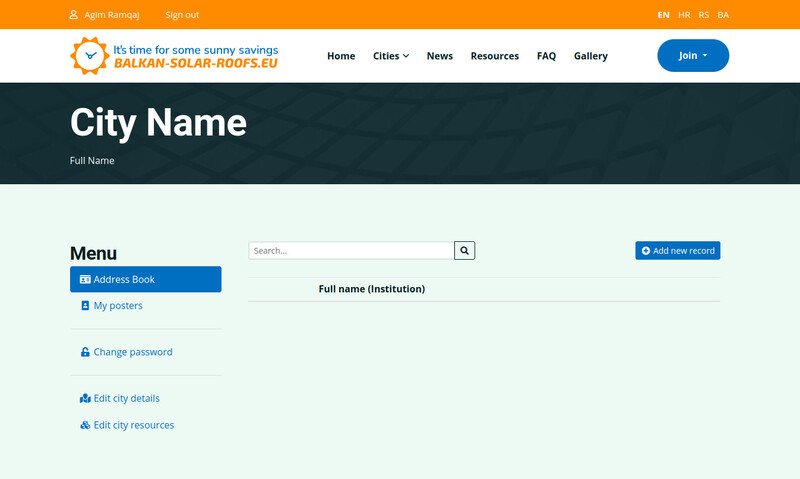Click the magnifier search button
Image resolution: width=800 pixels, height=479 pixels.
(x=464, y=251)
